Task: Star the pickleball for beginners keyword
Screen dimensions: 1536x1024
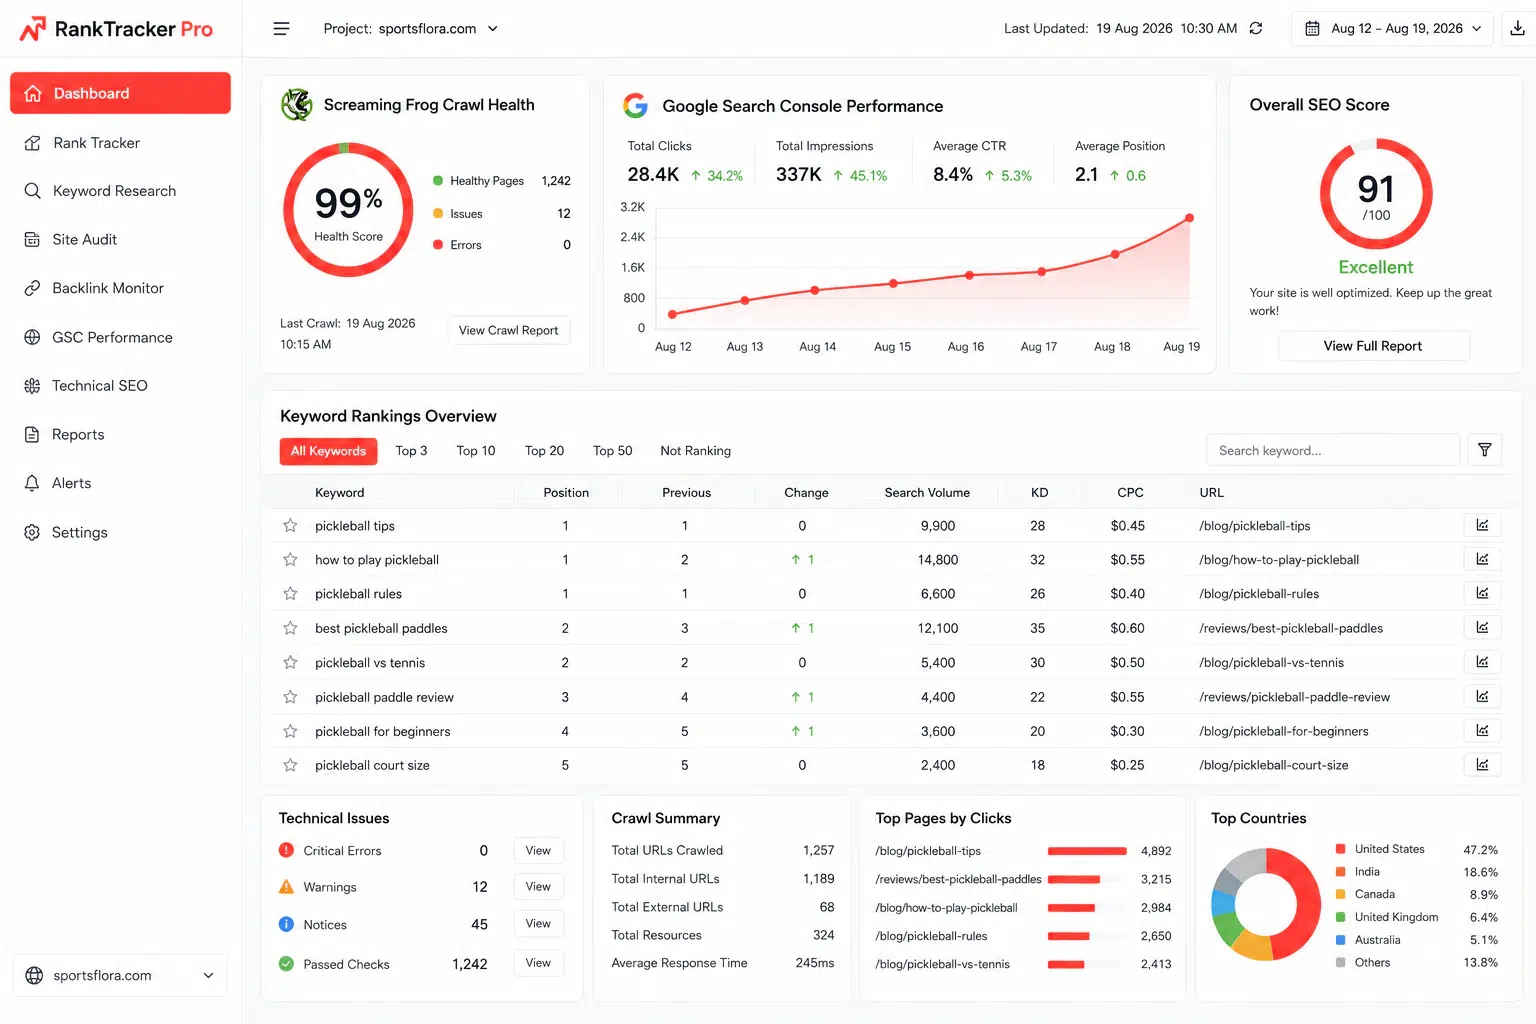Action: coord(290,731)
